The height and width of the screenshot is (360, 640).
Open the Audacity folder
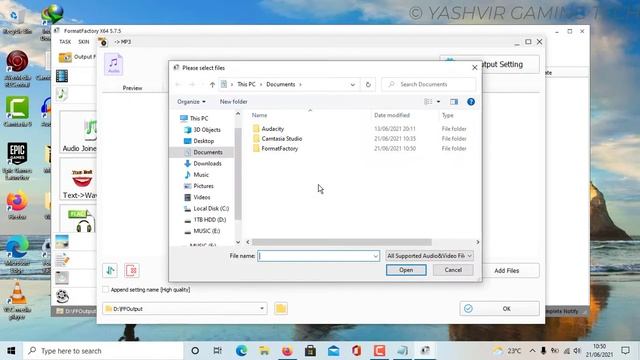(x=273, y=129)
